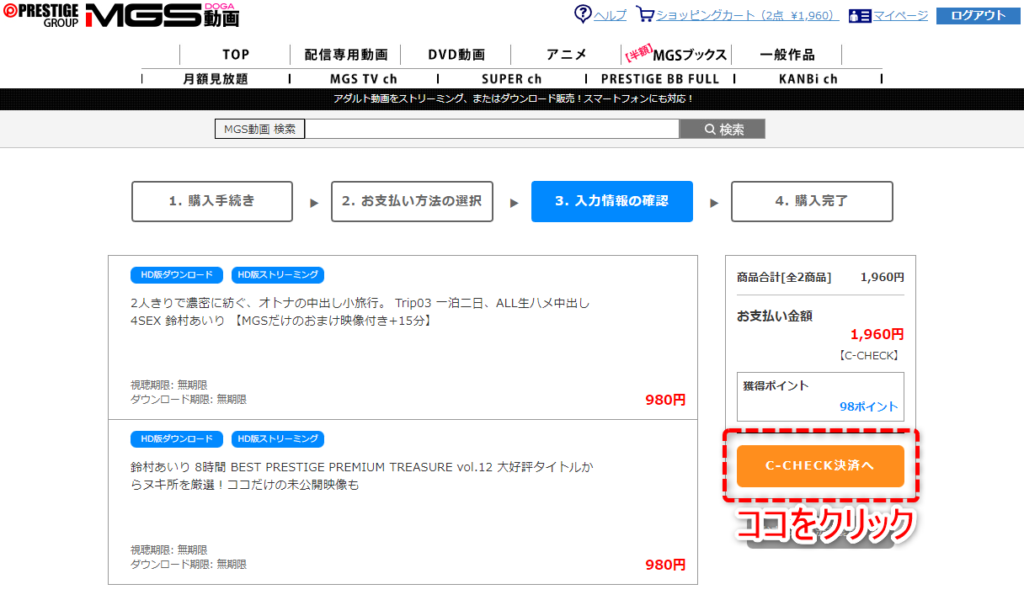Click step 1. 購入手続き
1024x616 pixels.
pyautogui.click(x=212, y=201)
